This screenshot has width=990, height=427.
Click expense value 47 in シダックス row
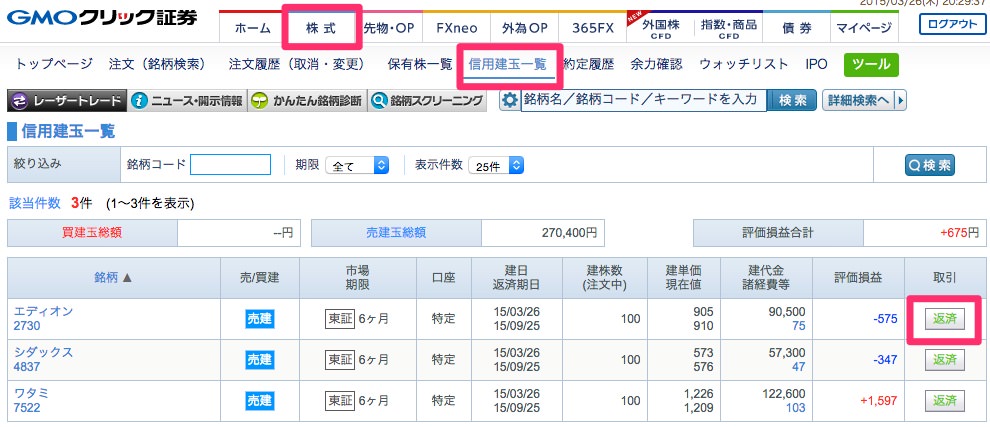[x=798, y=367]
